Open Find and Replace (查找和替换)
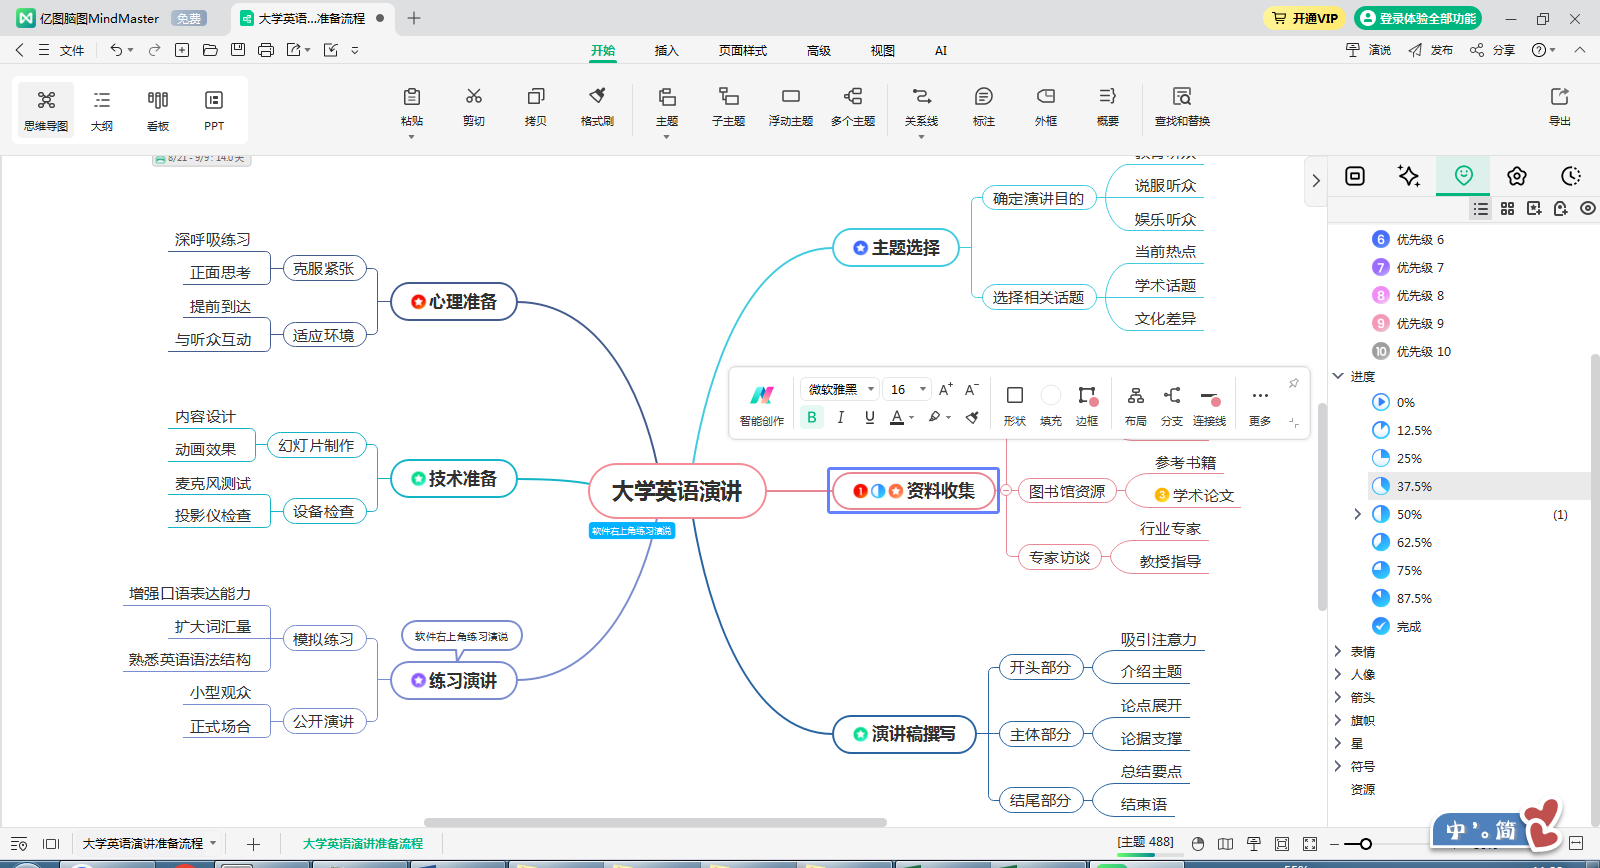This screenshot has width=1600, height=868. 1182,107
